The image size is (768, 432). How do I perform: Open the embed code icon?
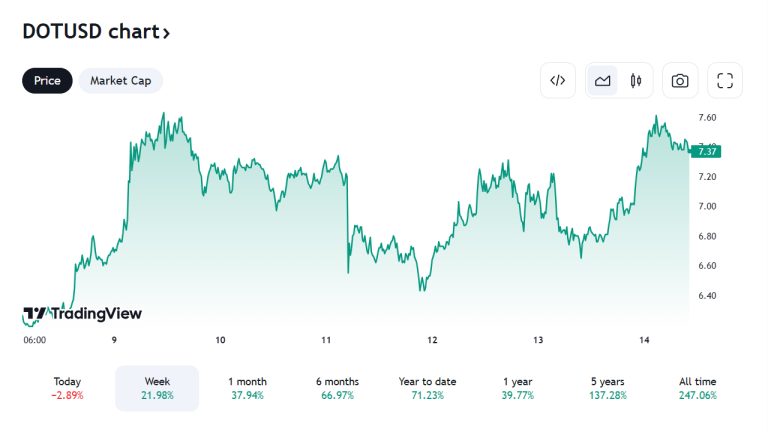tap(558, 81)
